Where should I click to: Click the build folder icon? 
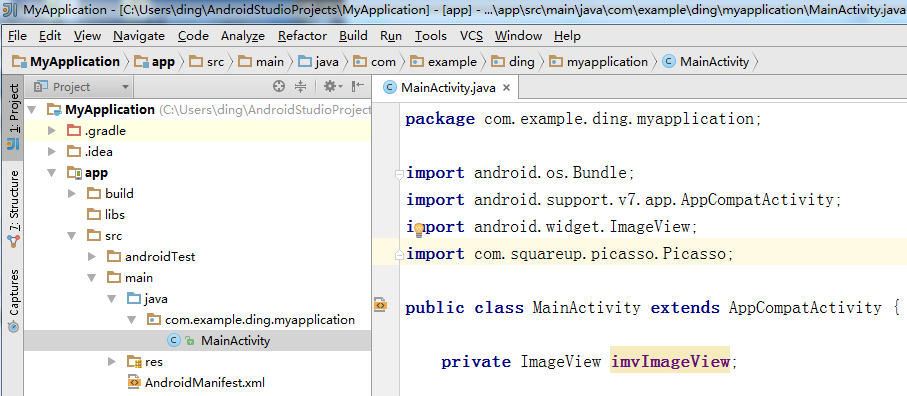point(94,194)
